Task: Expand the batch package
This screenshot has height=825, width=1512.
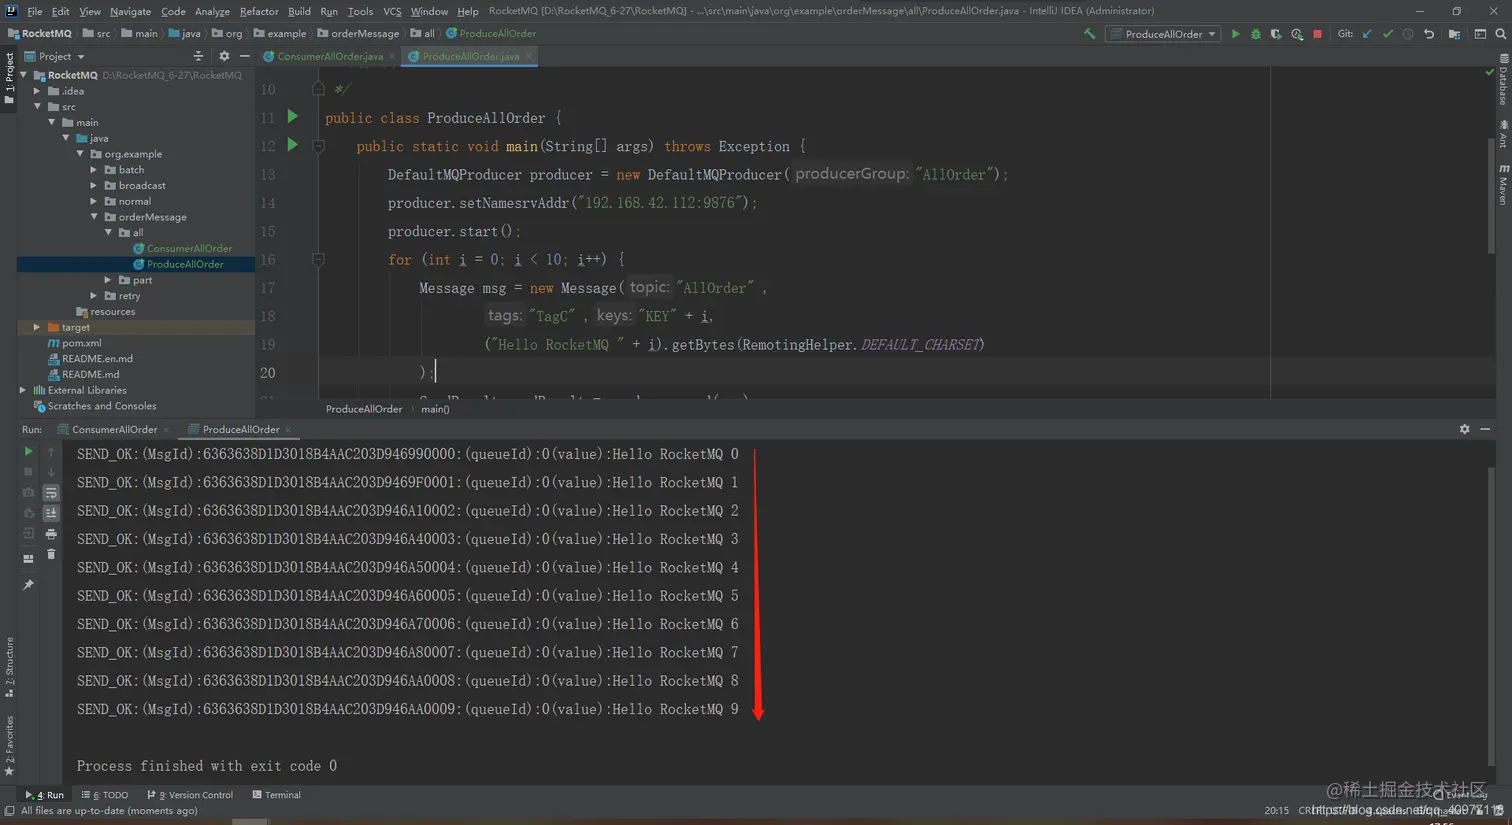Action: click(x=94, y=170)
